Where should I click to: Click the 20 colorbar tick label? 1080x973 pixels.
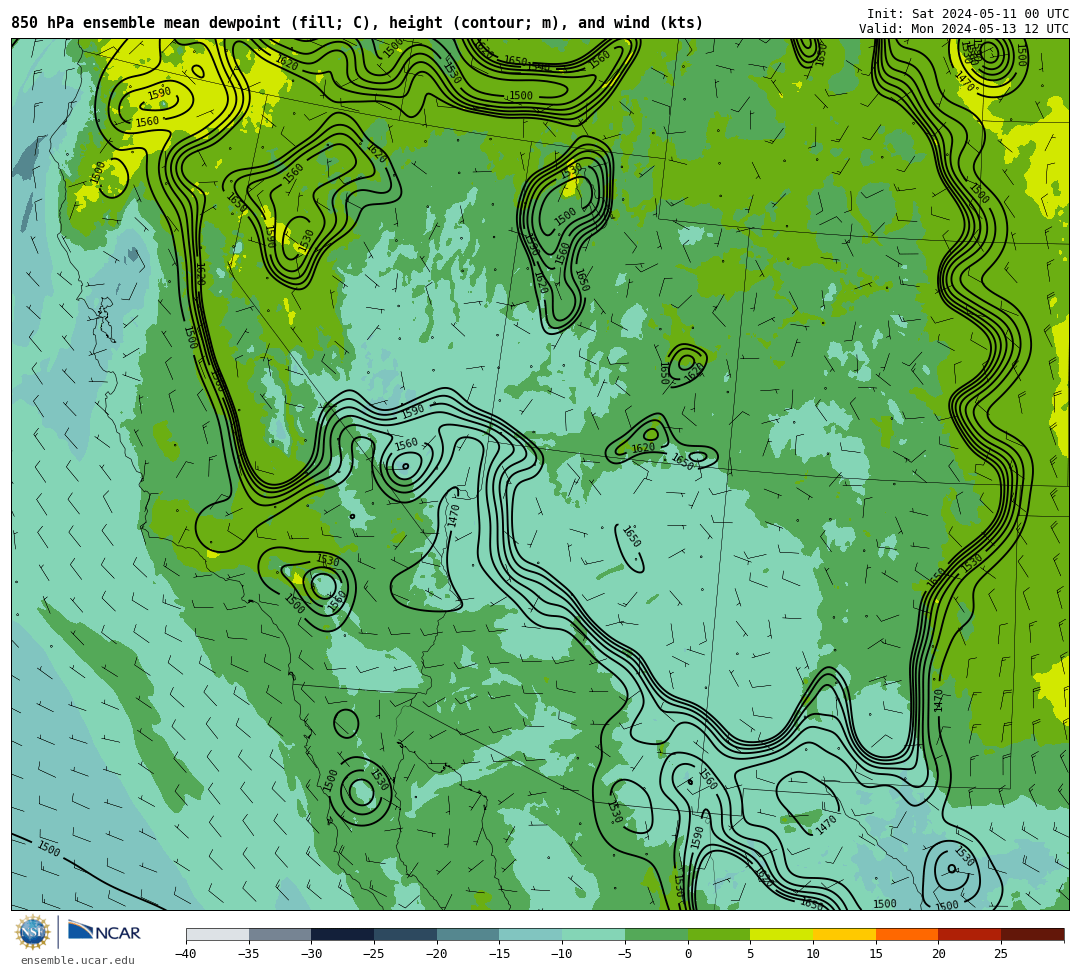click(938, 954)
